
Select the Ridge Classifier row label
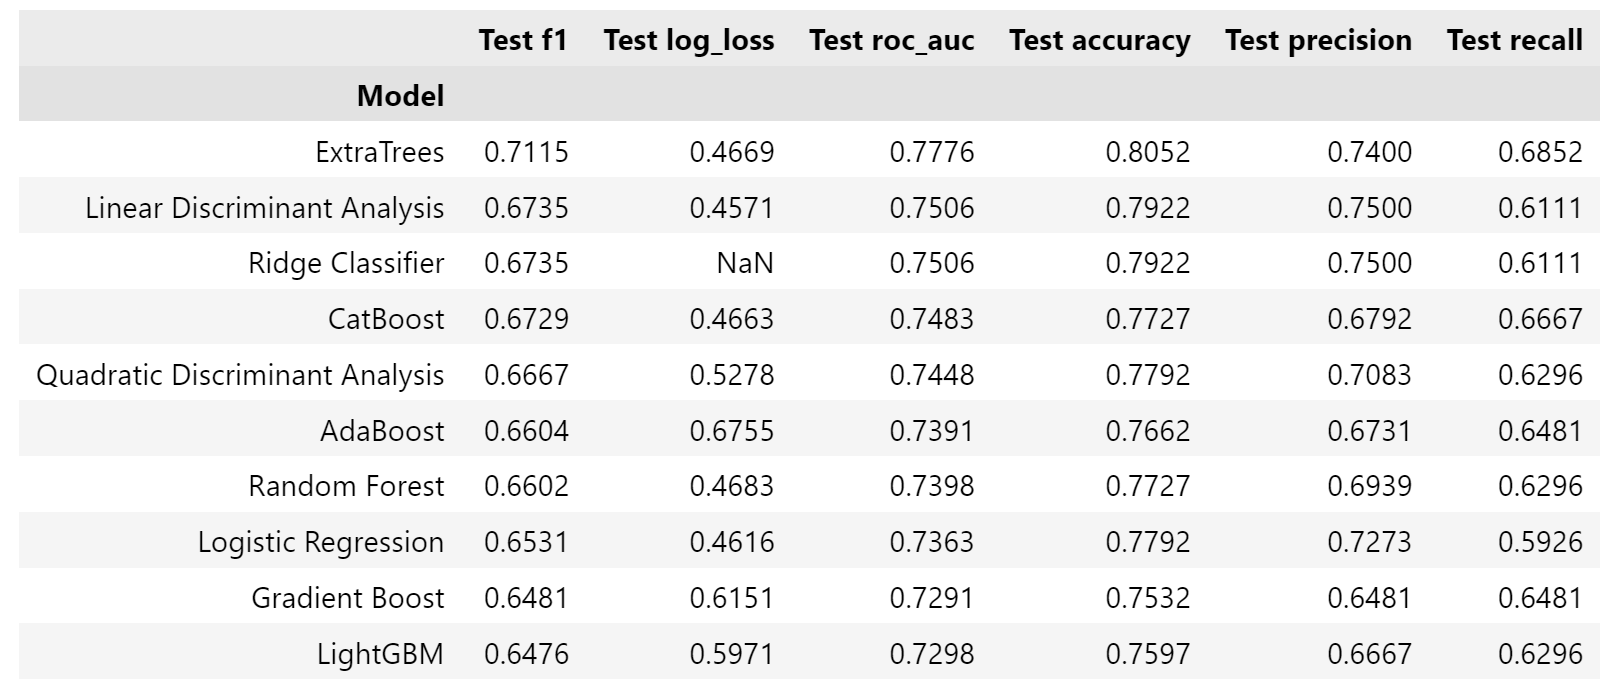point(346,263)
